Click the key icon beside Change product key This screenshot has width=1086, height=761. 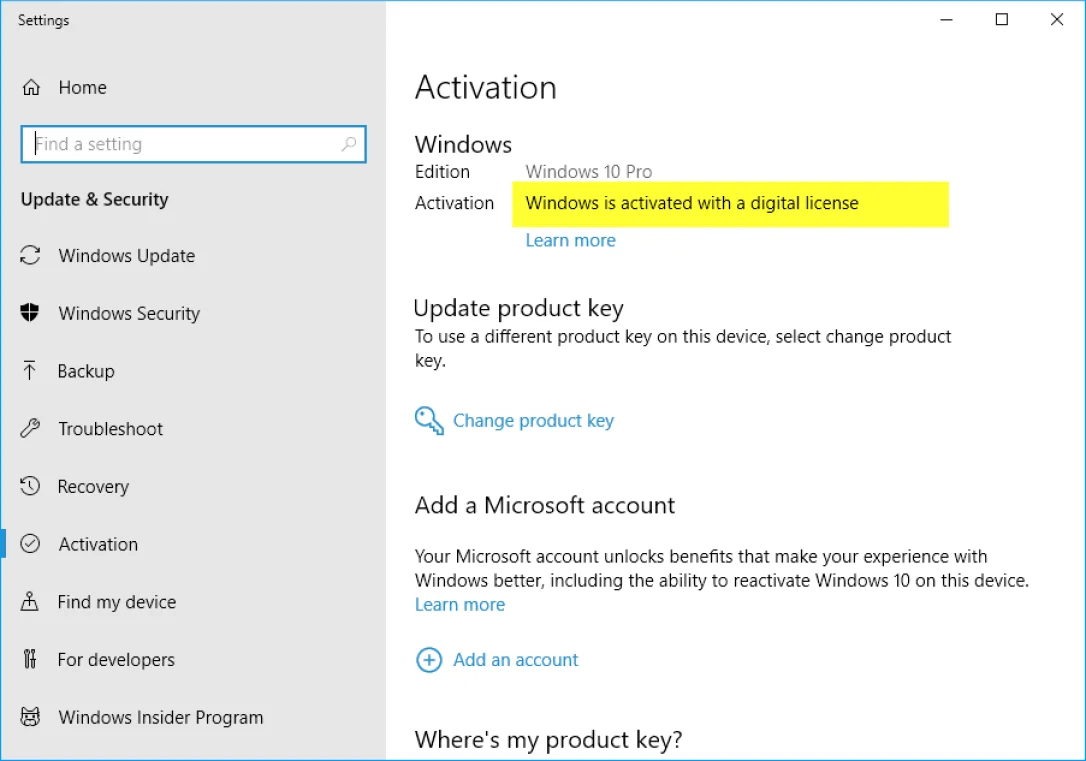point(428,420)
